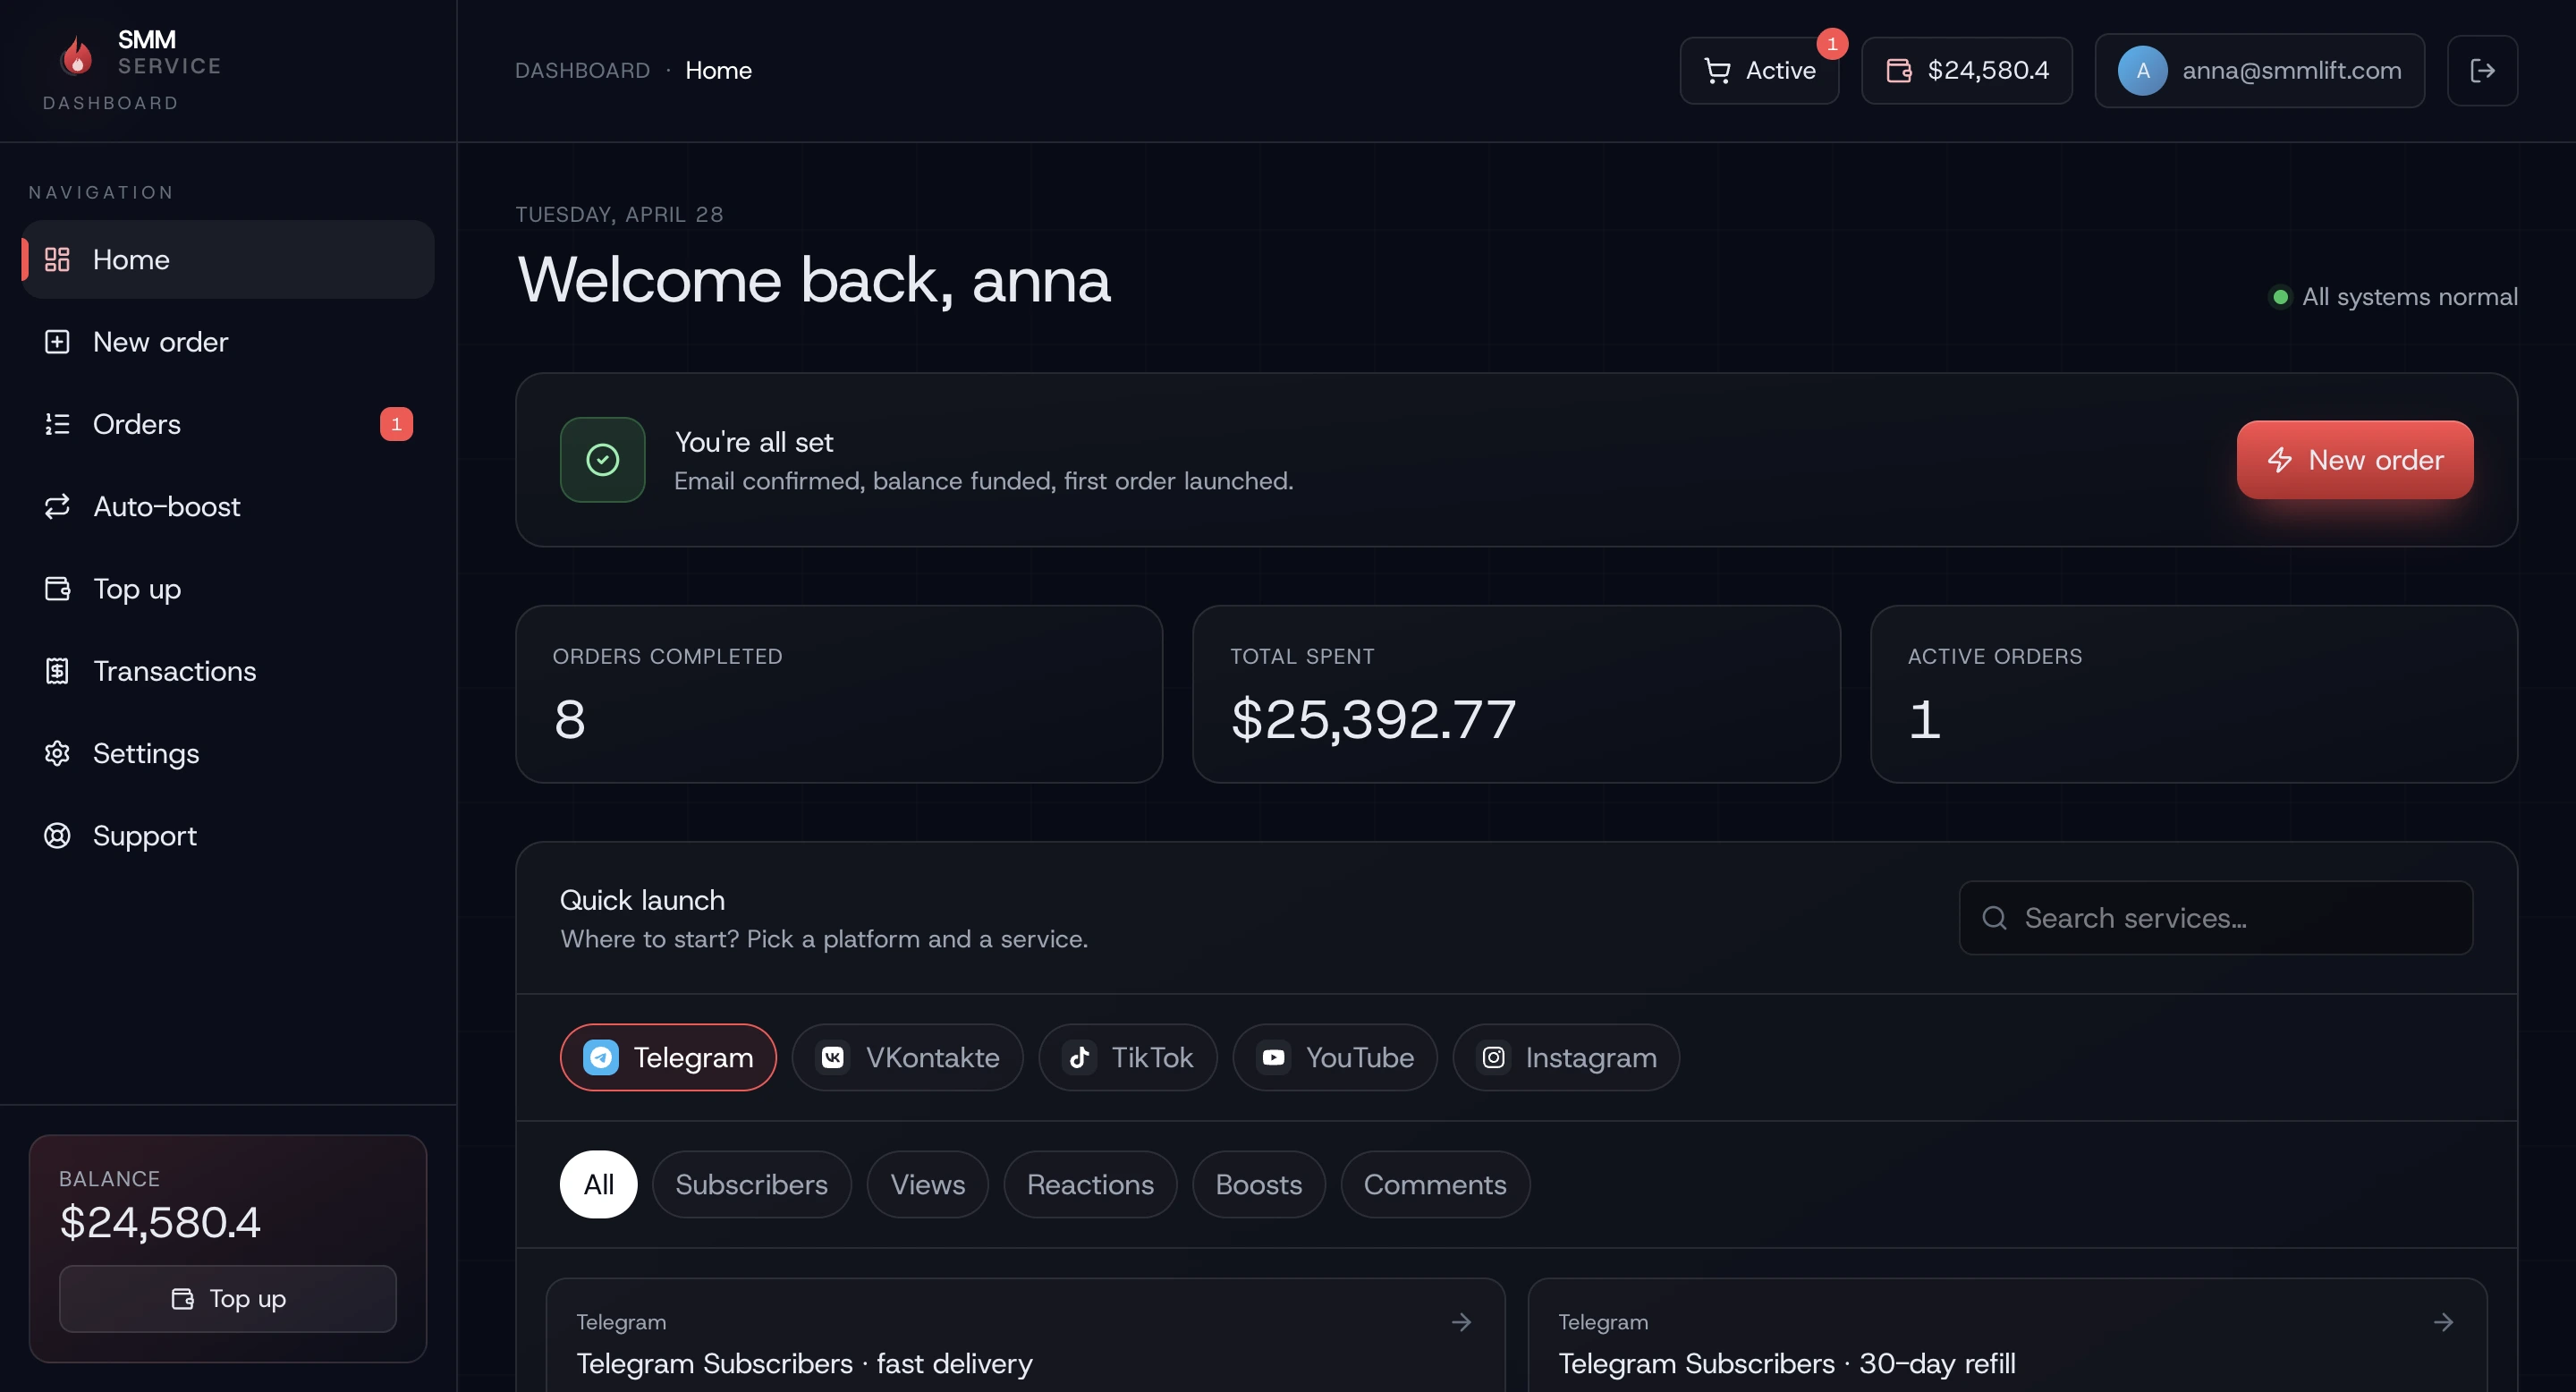Filter services by Boosts
The height and width of the screenshot is (1392, 2576).
(x=1258, y=1184)
